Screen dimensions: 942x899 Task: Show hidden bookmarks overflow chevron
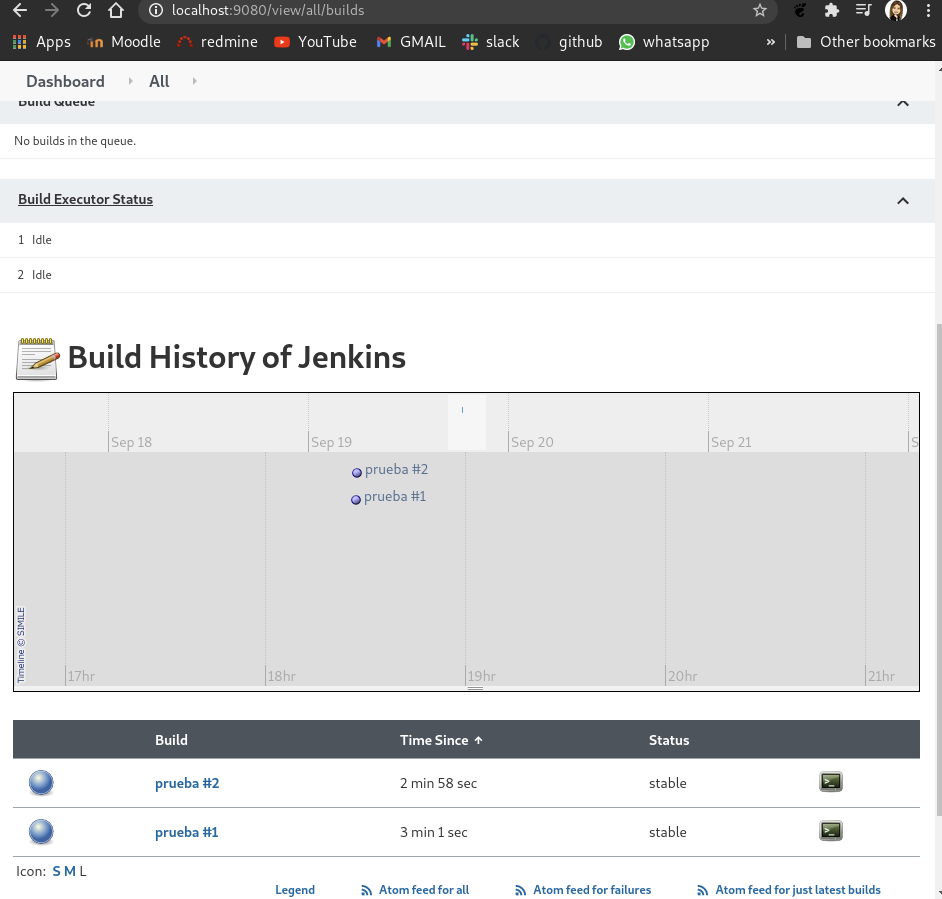[770, 42]
